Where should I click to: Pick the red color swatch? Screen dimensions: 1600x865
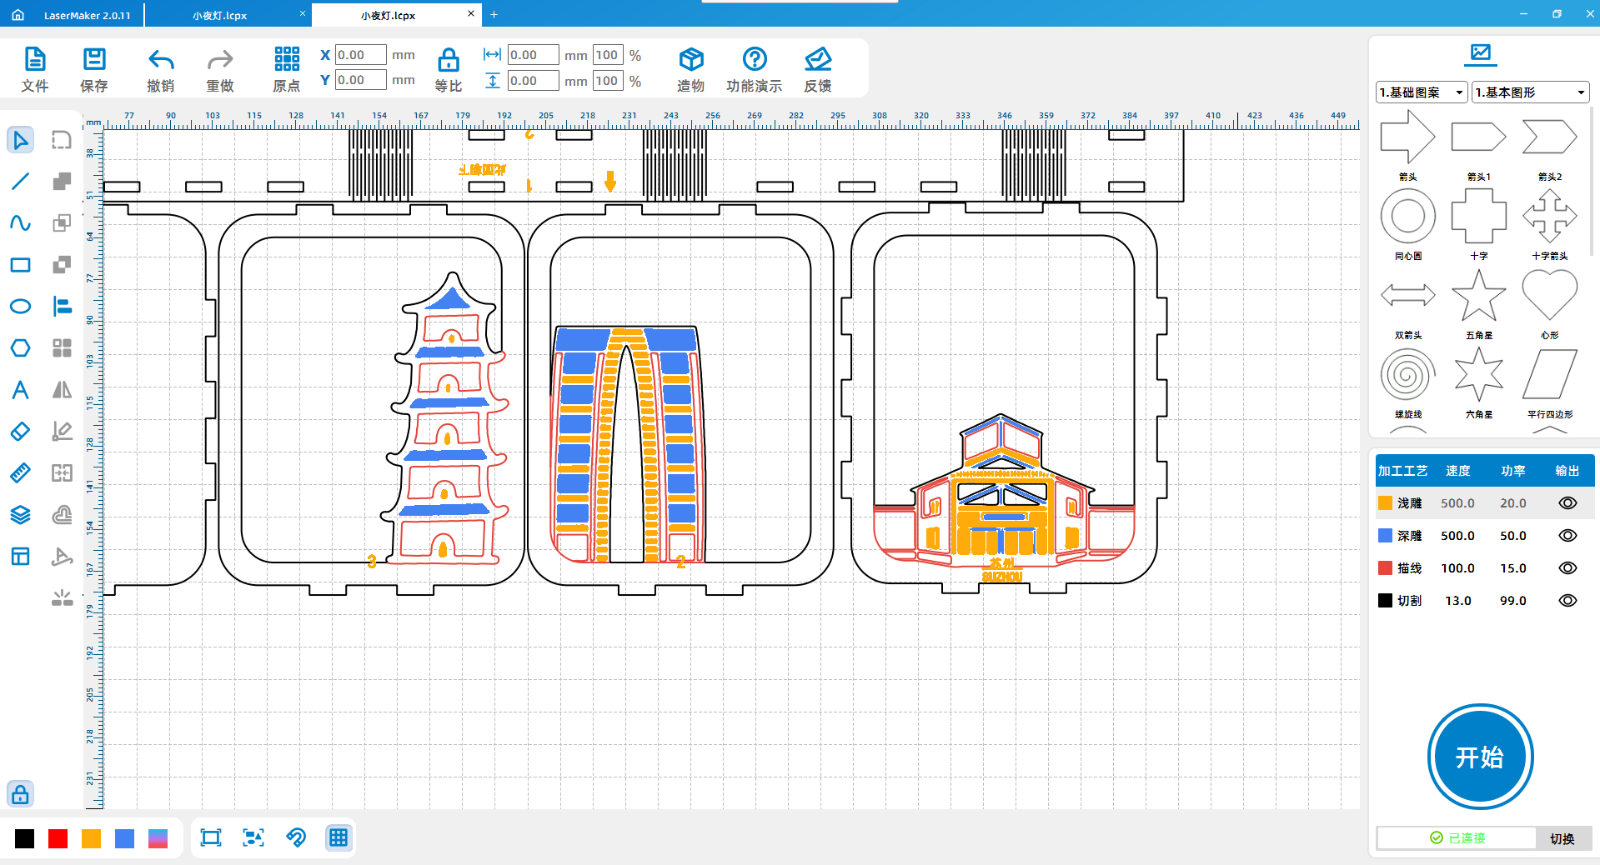[58, 839]
